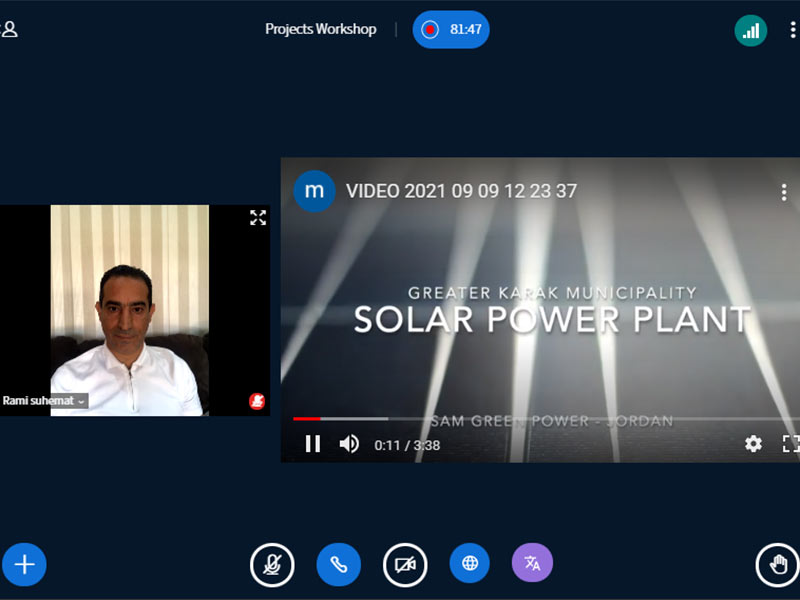Open the shared video's three-dot menu
This screenshot has width=800, height=600.
[x=784, y=192]
